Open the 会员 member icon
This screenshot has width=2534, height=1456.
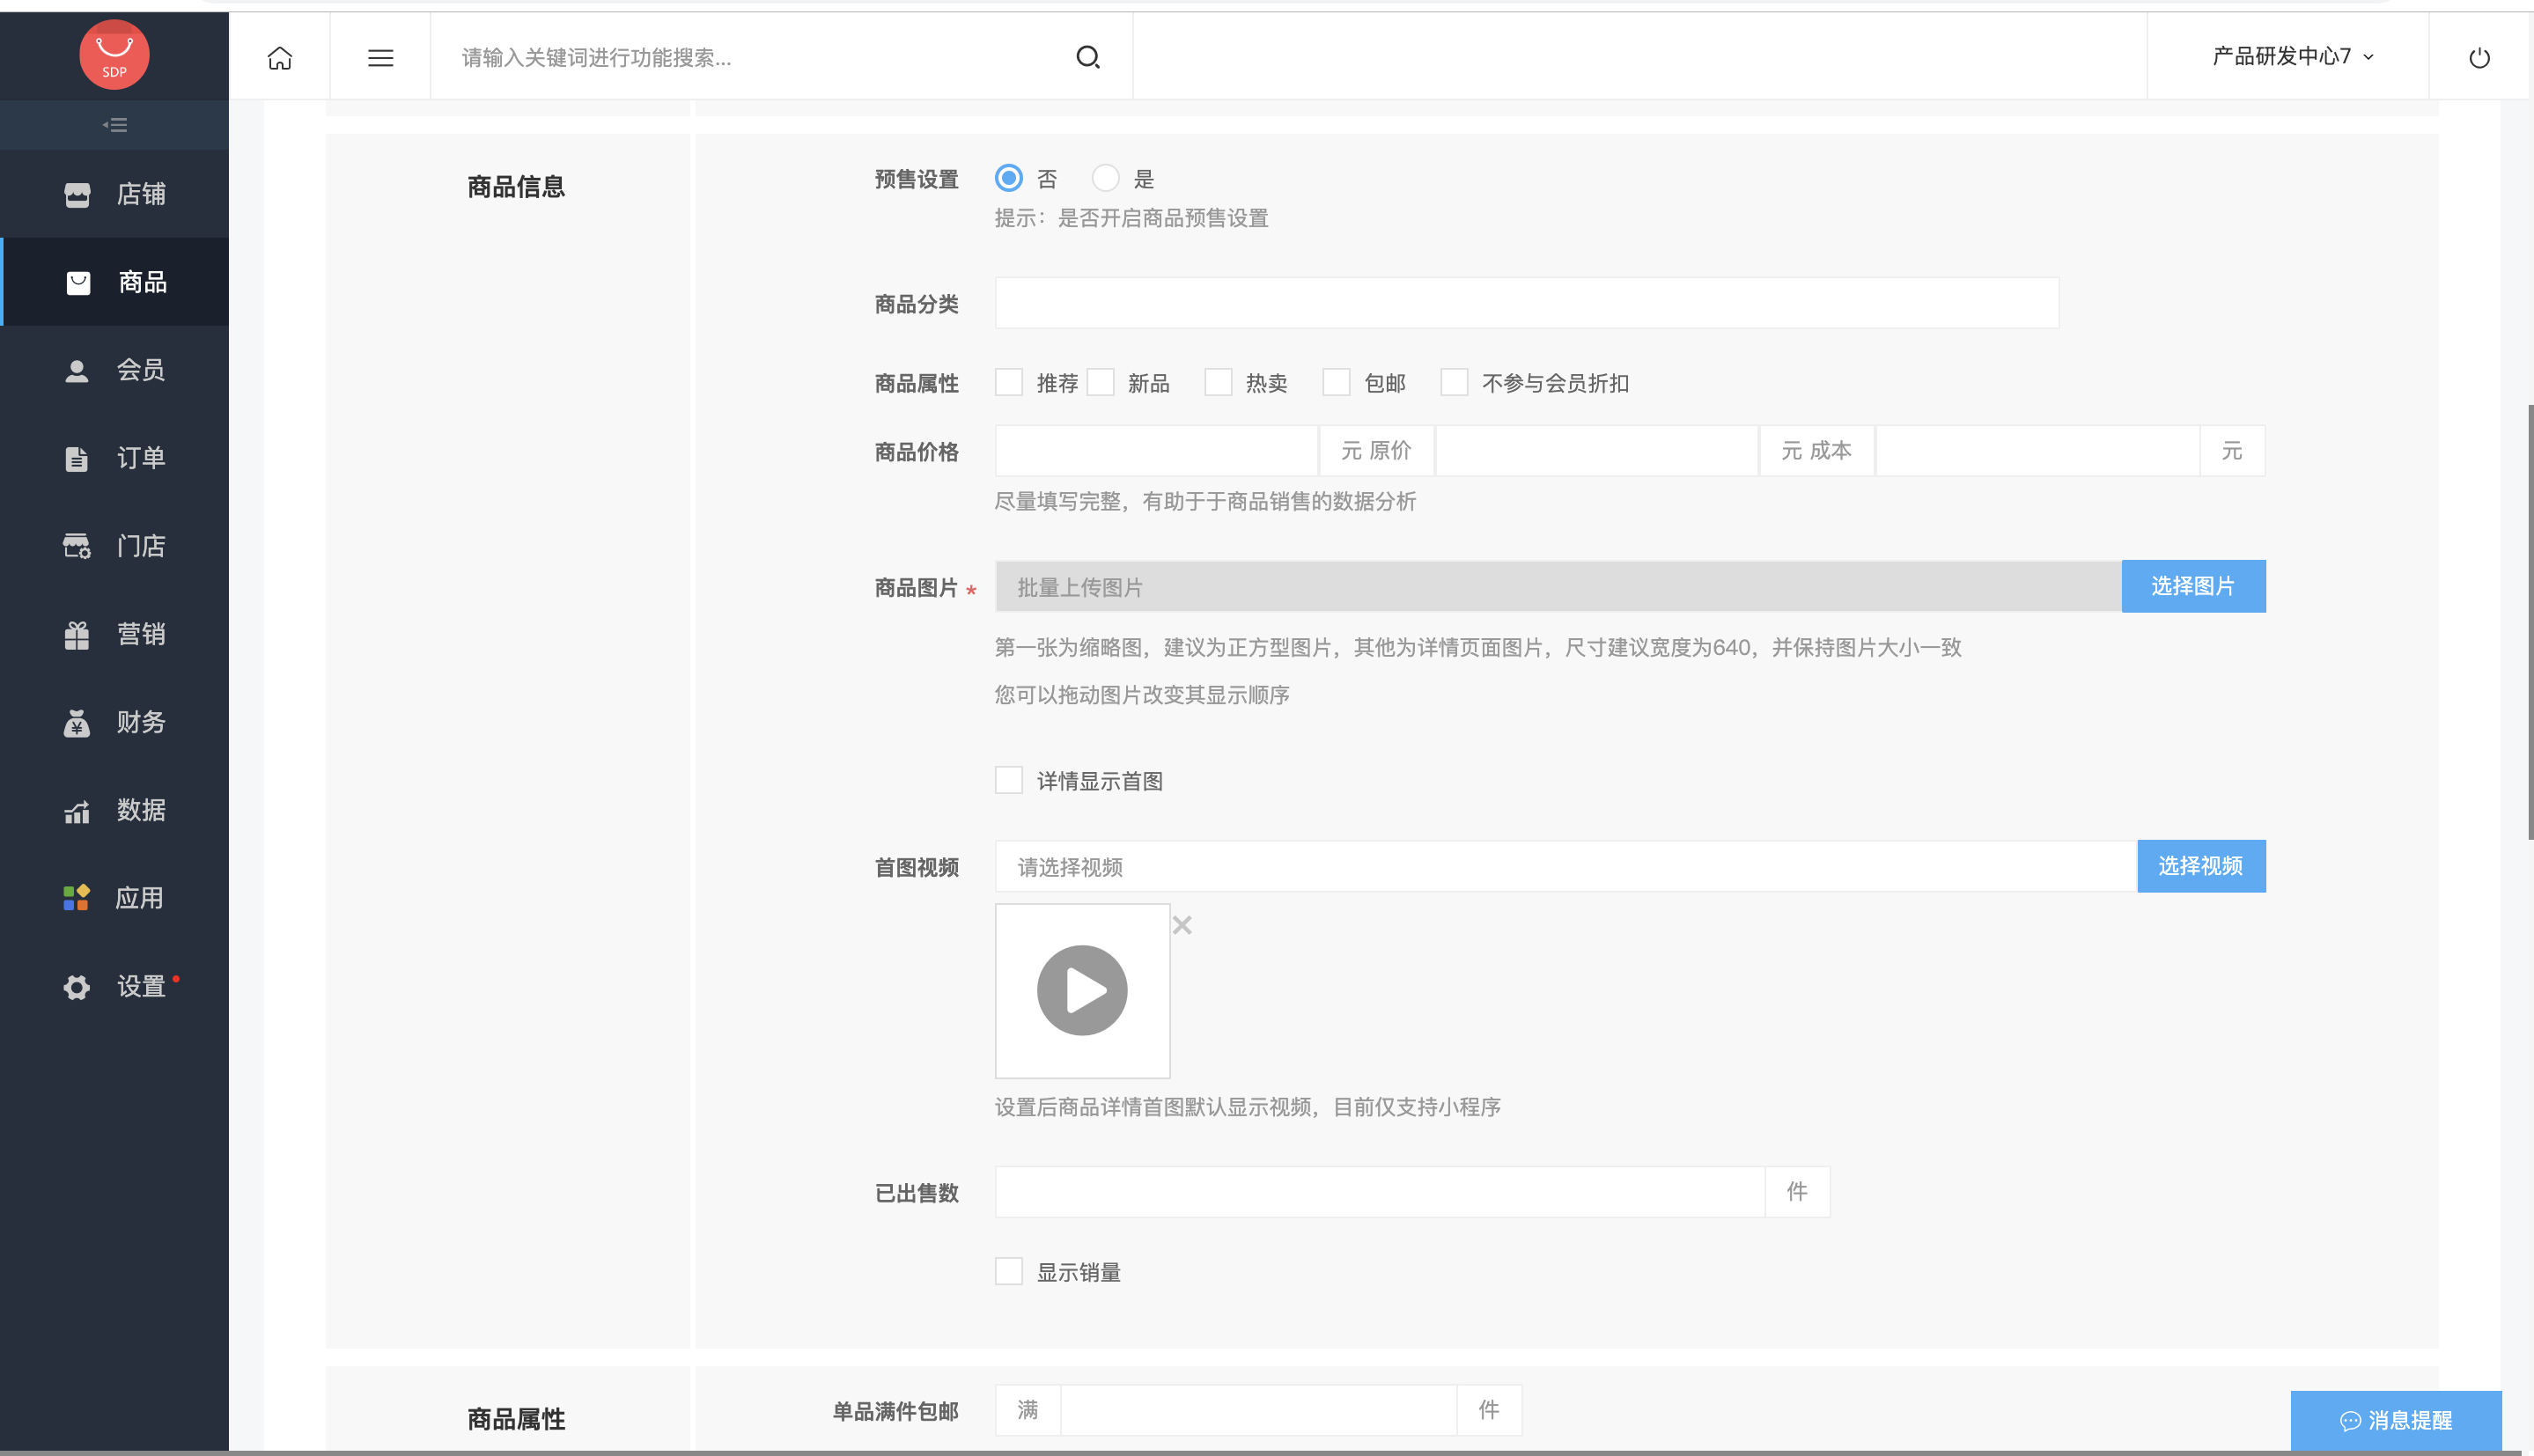pos(77,371)
